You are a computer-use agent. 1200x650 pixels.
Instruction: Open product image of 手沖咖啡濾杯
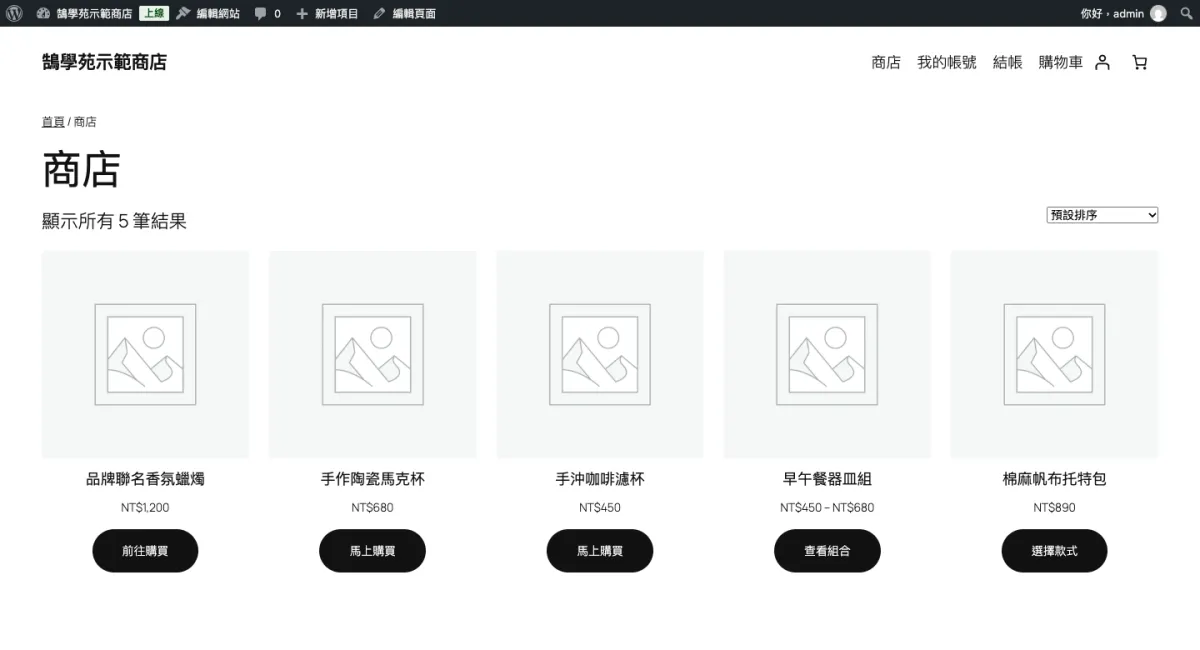click(x=600, y=355)
